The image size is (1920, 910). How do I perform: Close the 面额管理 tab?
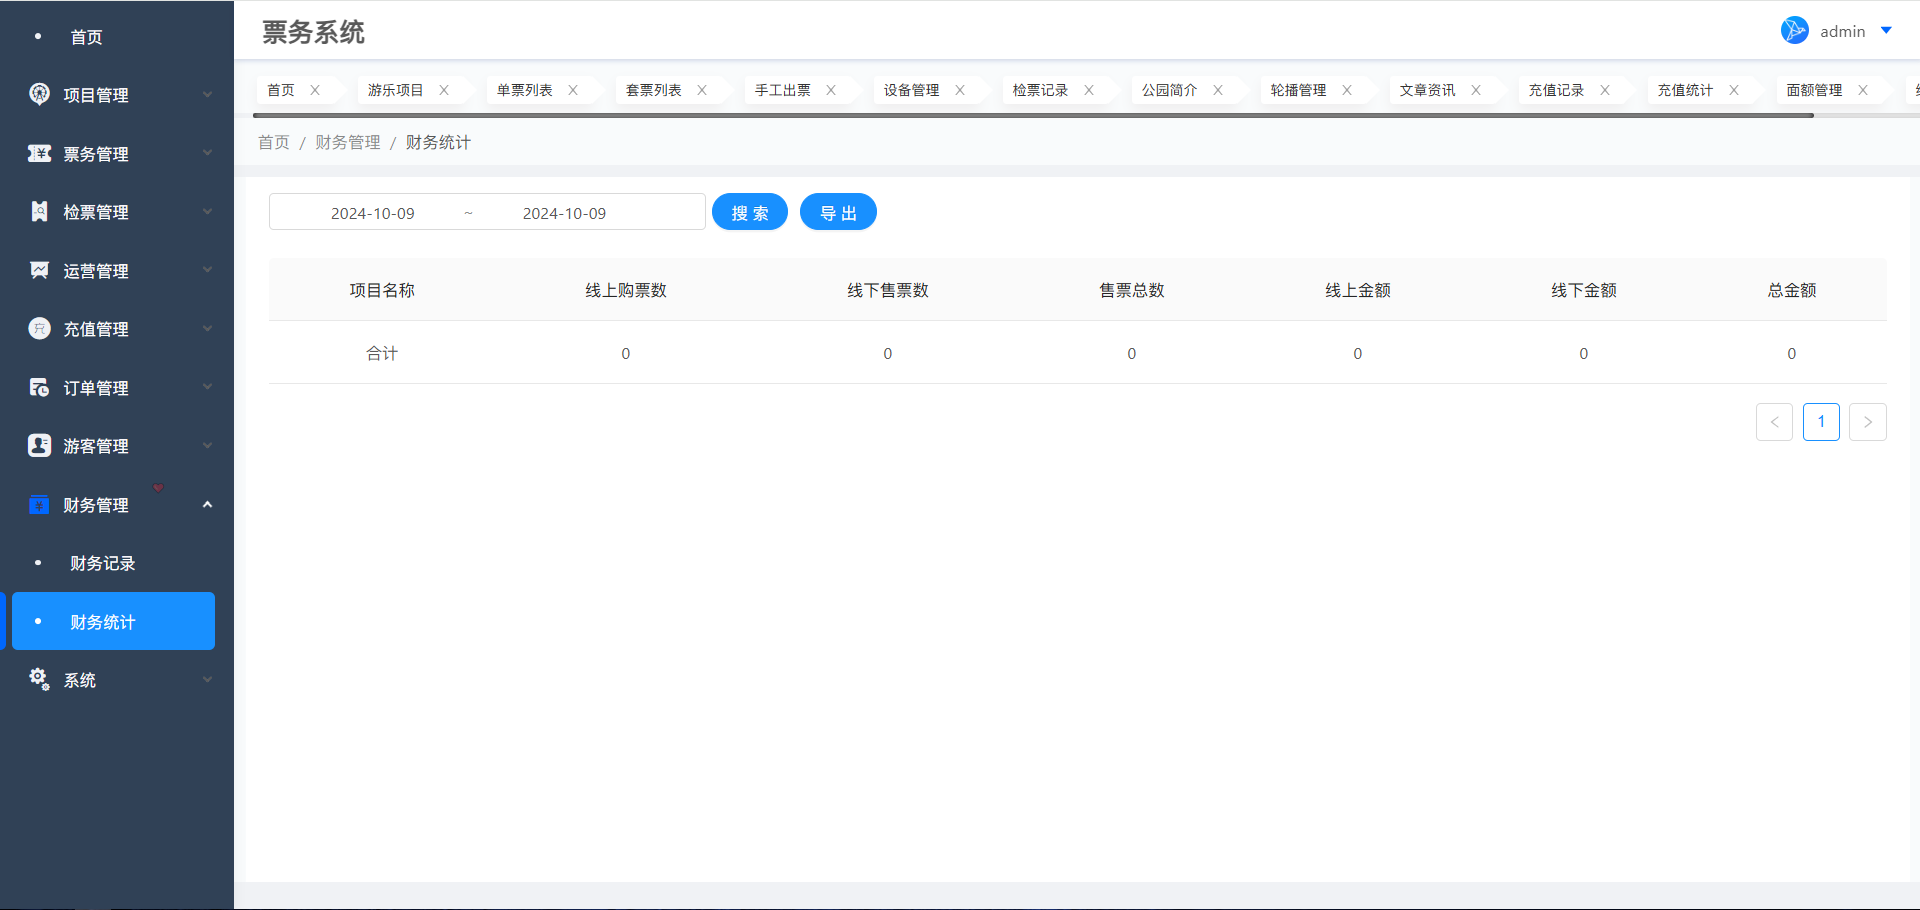point(1863,90)
